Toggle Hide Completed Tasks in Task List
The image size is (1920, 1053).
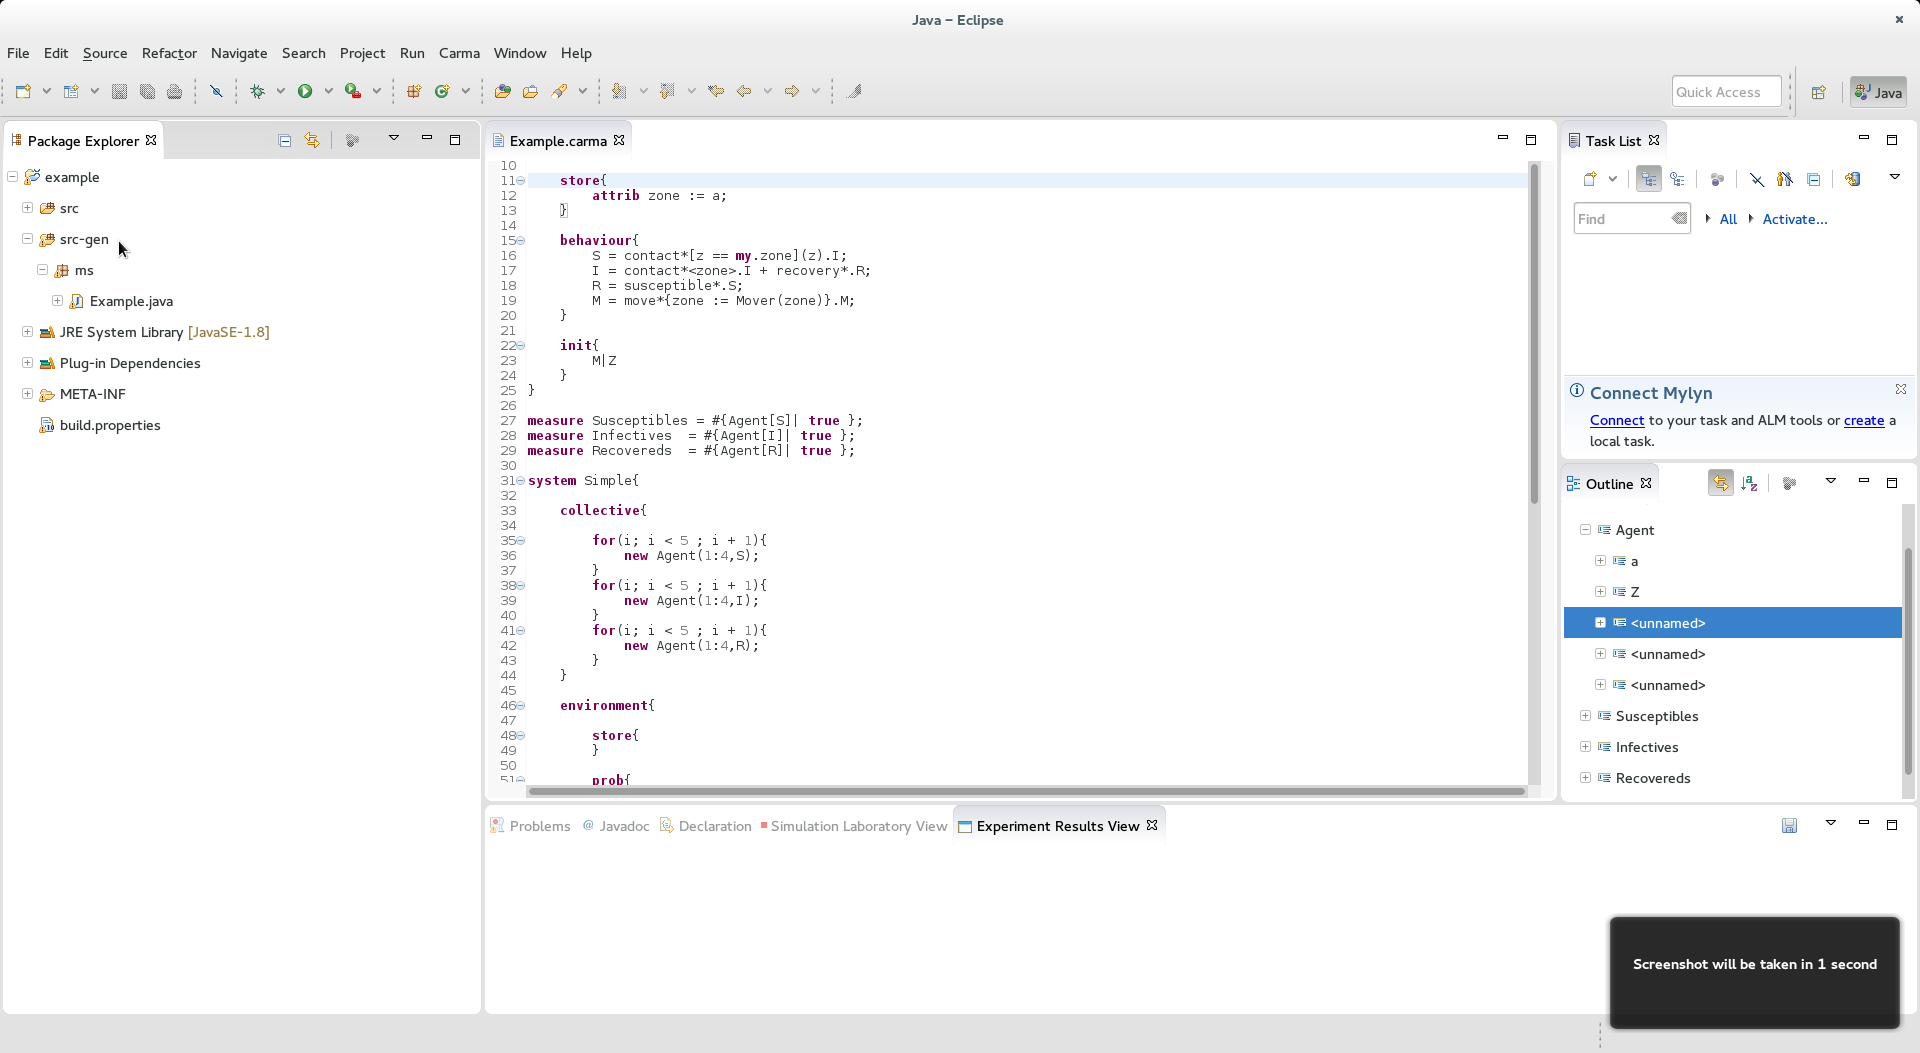(1757, 179)
